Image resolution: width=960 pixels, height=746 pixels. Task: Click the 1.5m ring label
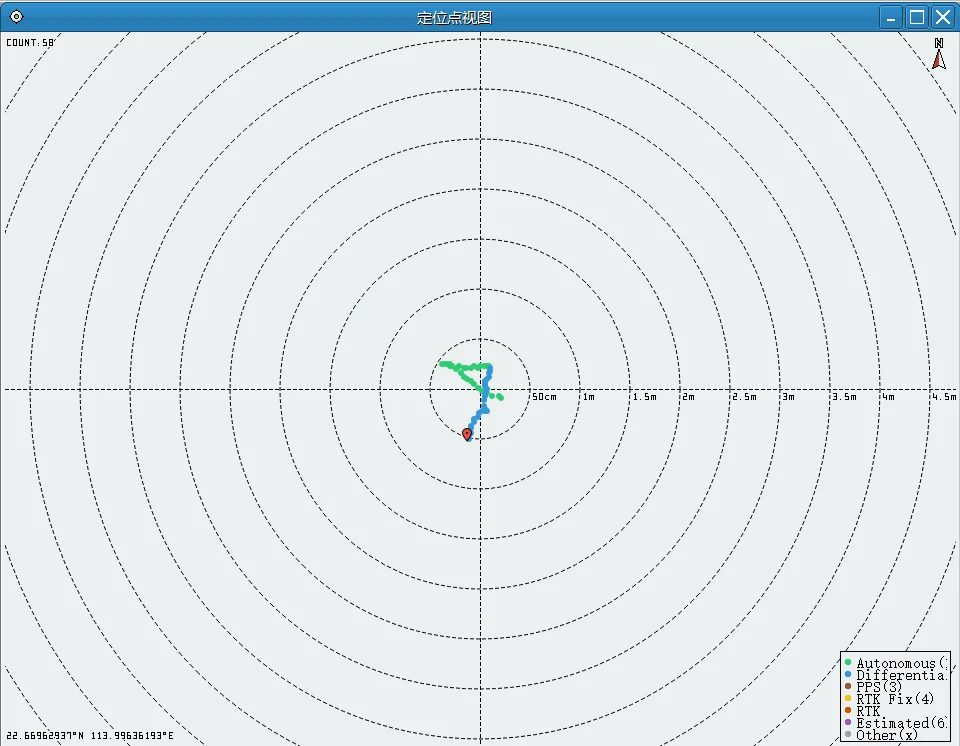[645, 397]
